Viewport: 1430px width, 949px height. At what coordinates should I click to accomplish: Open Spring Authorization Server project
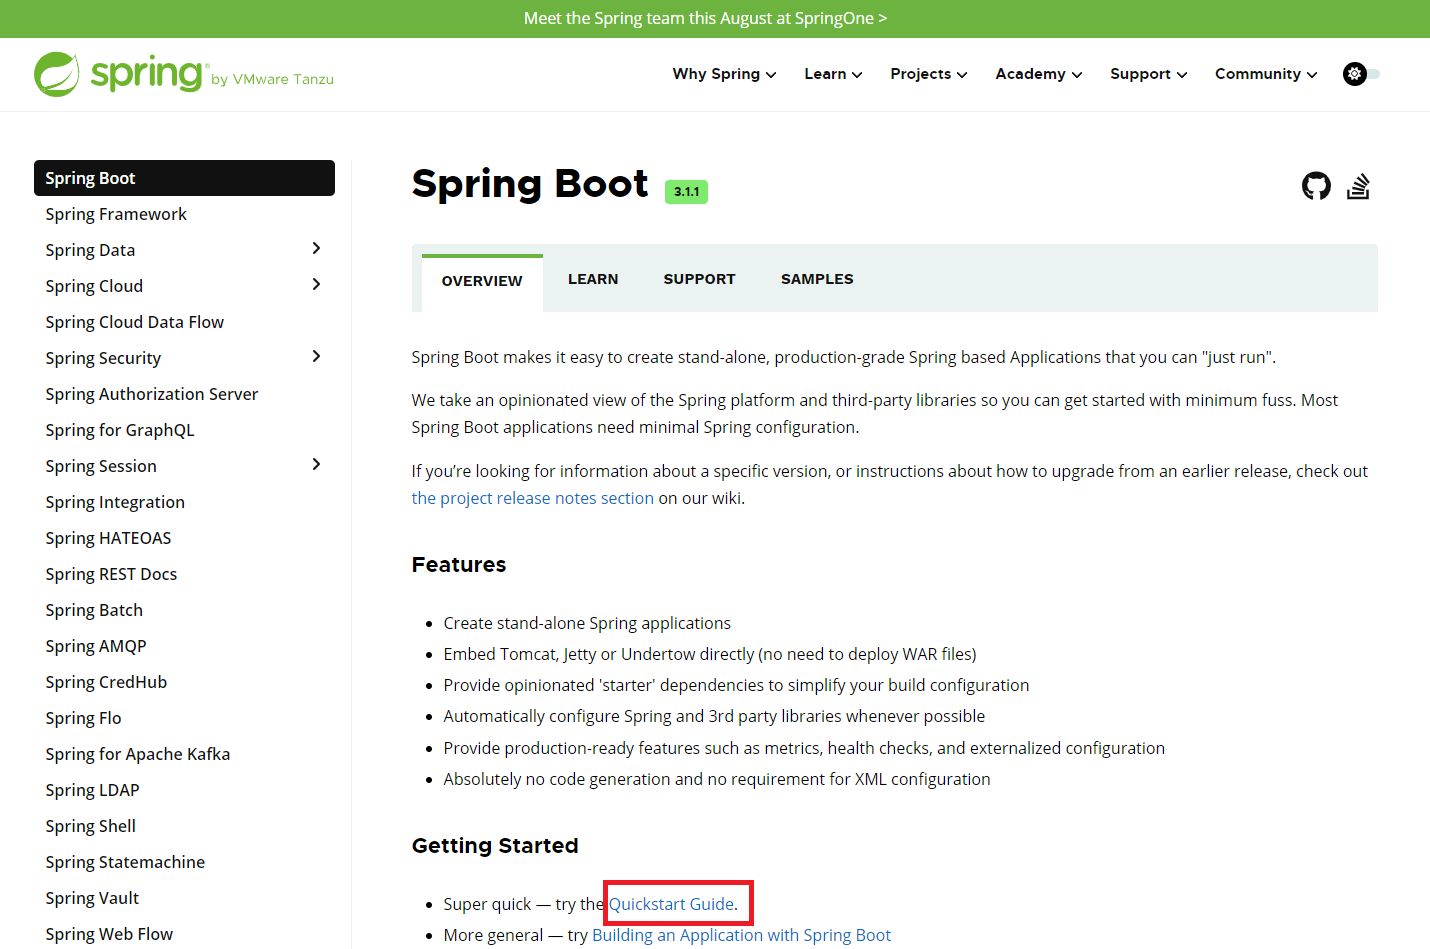[151, 394]
